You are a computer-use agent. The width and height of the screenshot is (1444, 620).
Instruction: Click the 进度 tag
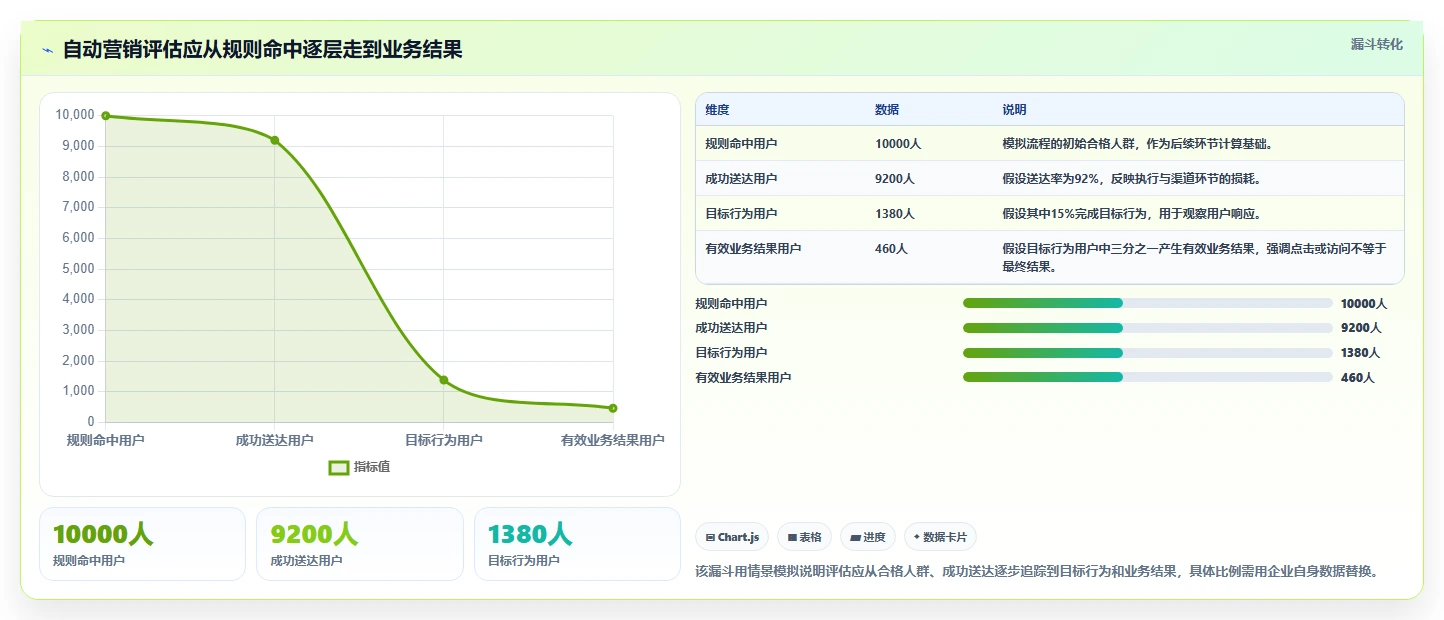coord(868,537)
